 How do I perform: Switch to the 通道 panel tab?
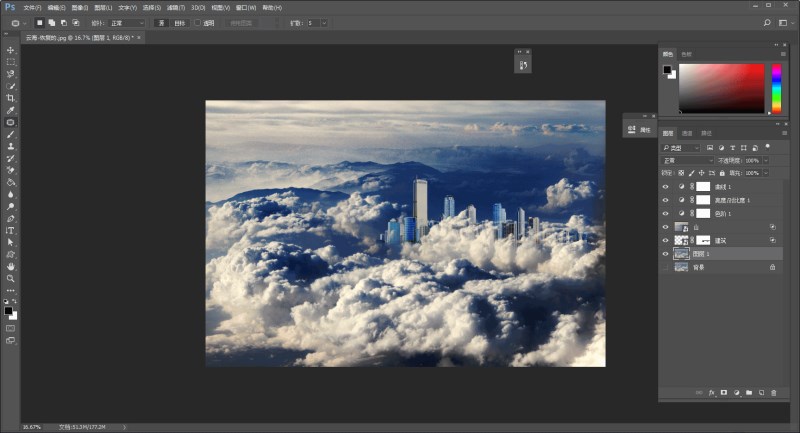pyautogui.click(x=687, y=133)
